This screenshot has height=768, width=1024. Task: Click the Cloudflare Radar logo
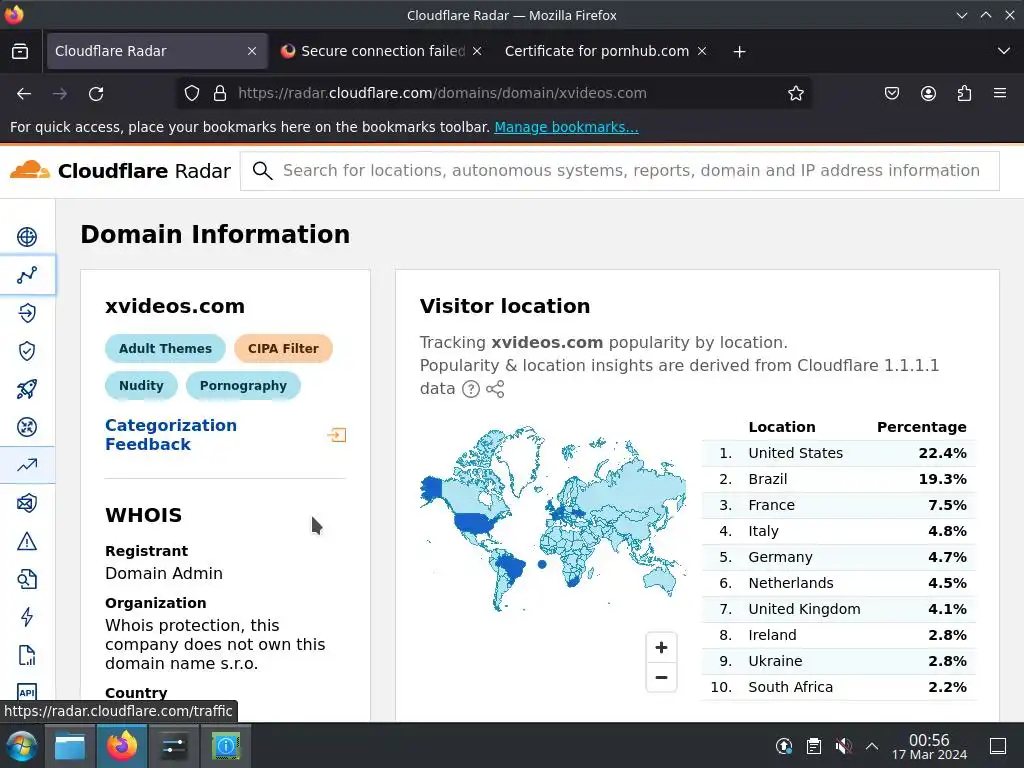(x=120, y=170)
